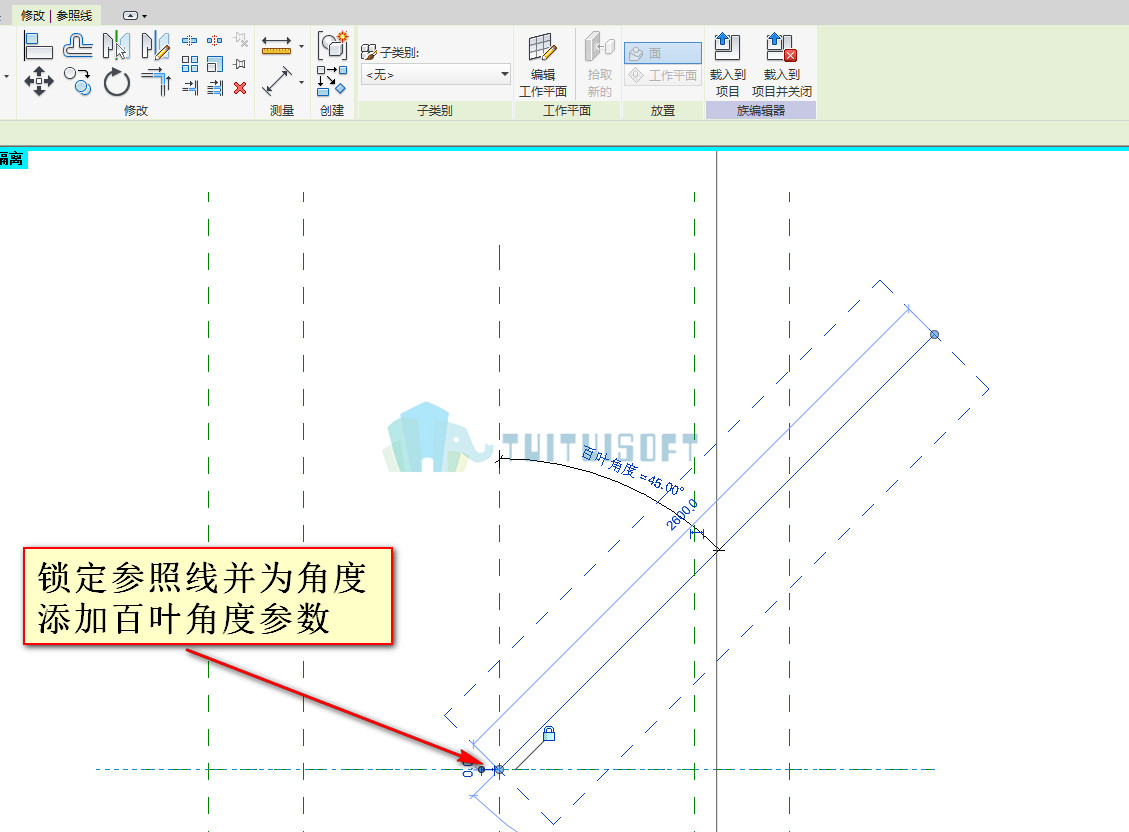1129x832 pixels.
Task: Click the 族编辑器 panel title
Action: coord(760,110)
